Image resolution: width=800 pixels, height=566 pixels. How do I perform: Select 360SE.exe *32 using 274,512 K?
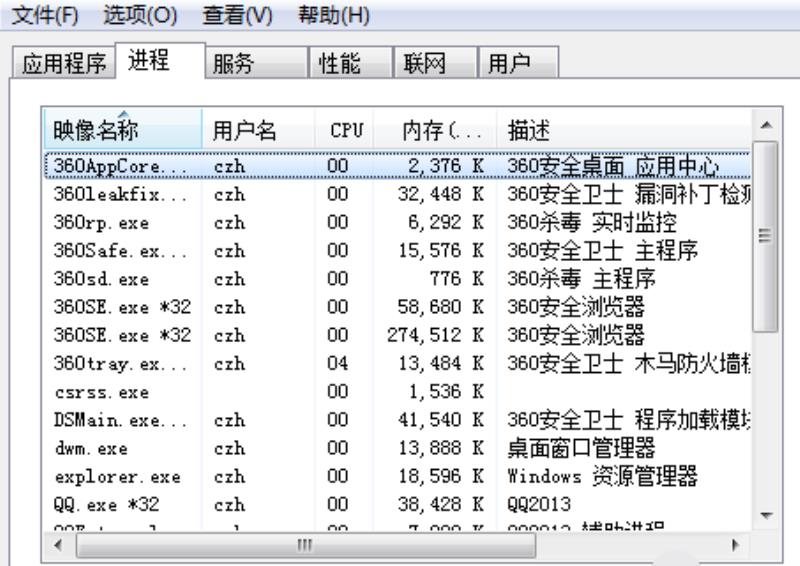click(397, 335)
